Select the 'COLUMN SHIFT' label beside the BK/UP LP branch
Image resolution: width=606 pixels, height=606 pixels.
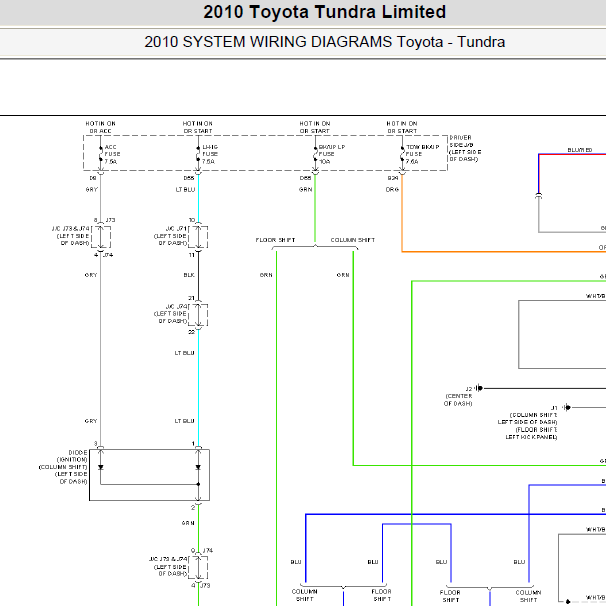coord(352,240)
